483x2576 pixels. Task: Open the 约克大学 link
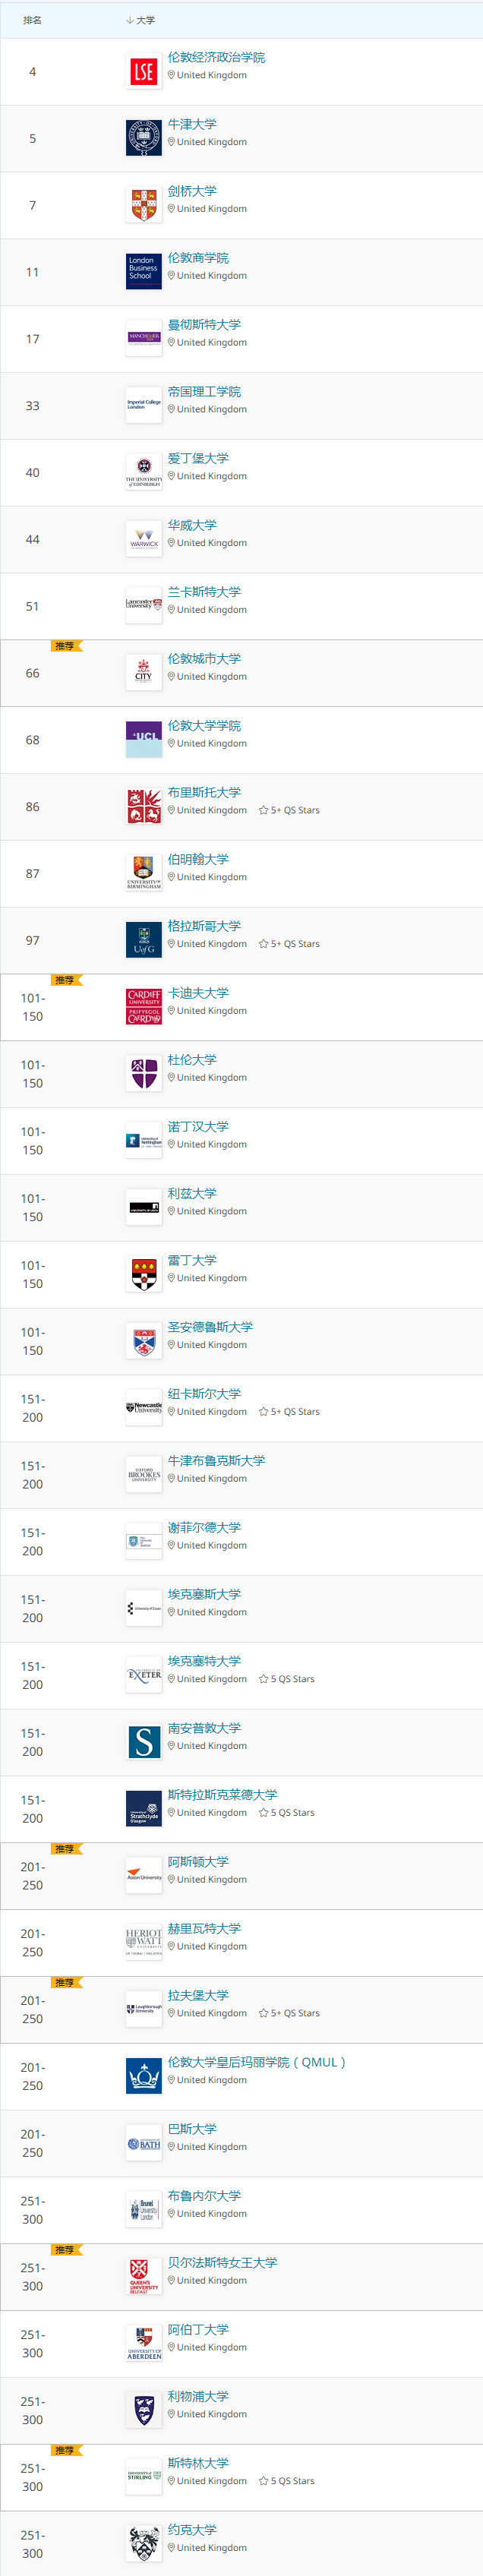[192, 2529]
